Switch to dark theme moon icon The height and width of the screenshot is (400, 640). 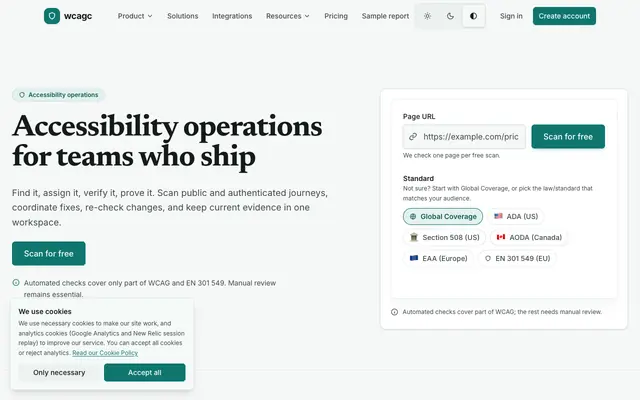[450, 16]
